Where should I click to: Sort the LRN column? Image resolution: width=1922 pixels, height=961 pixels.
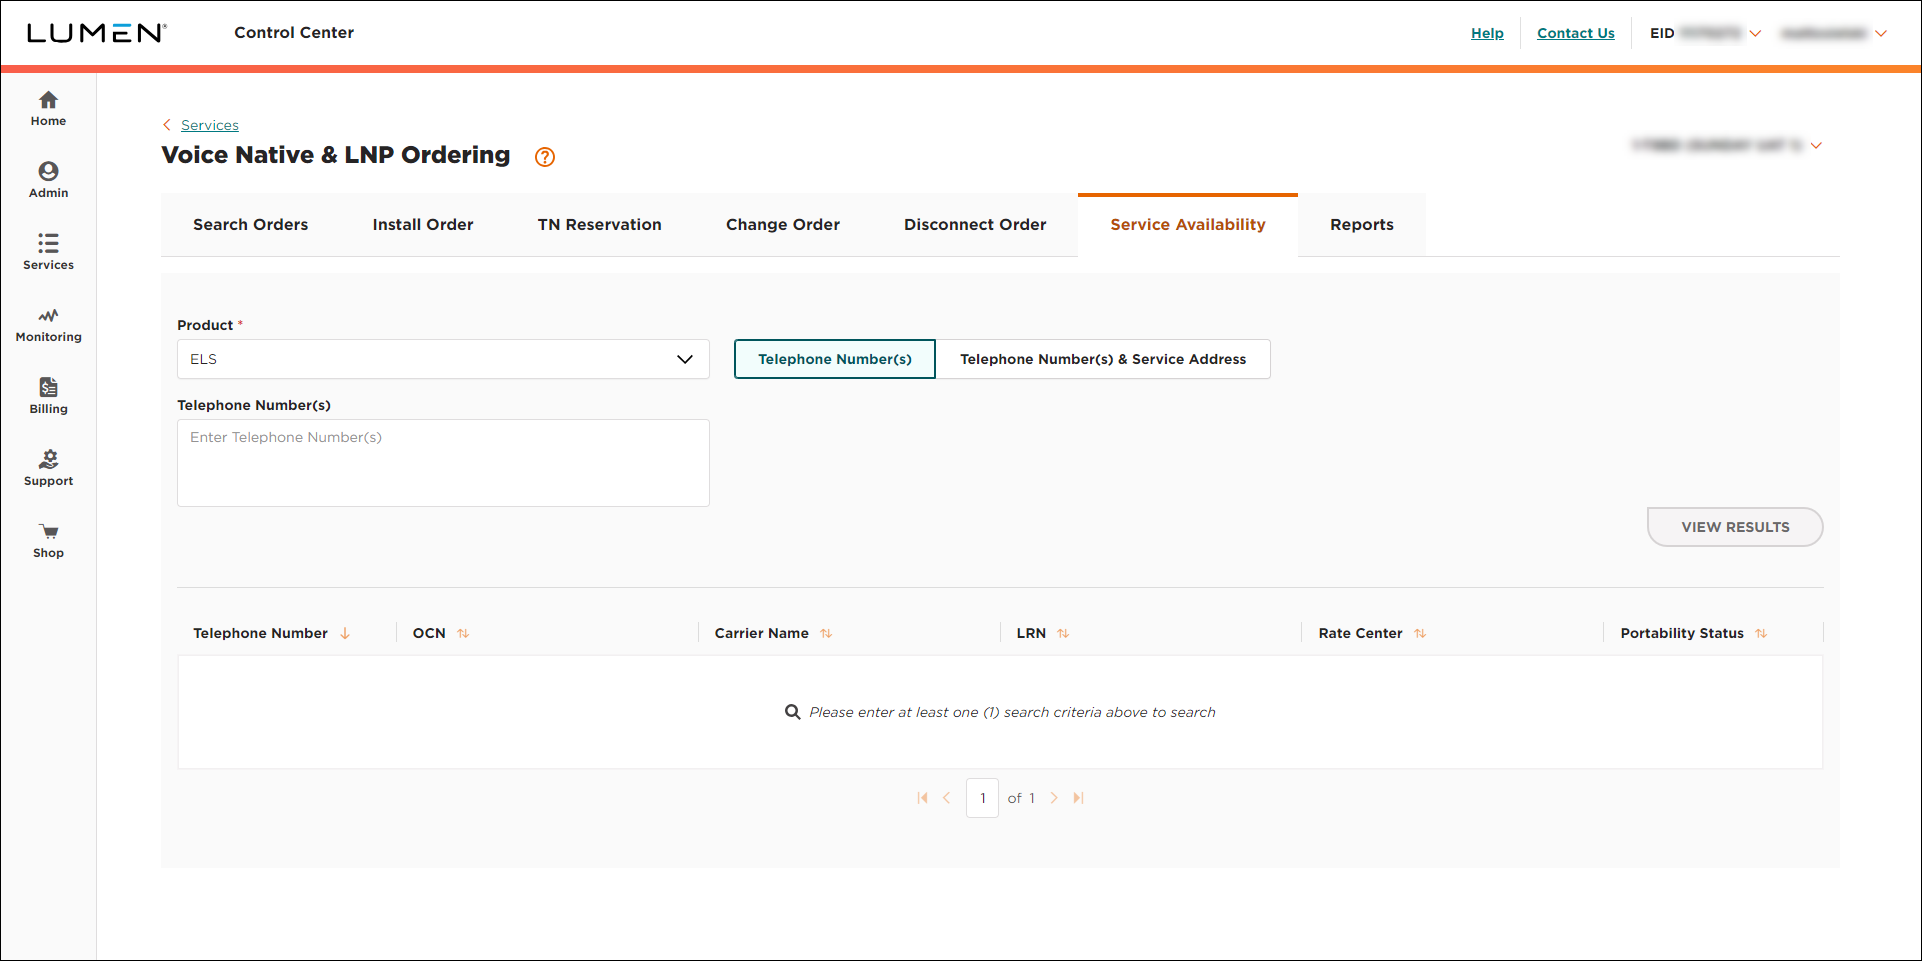1063,633
